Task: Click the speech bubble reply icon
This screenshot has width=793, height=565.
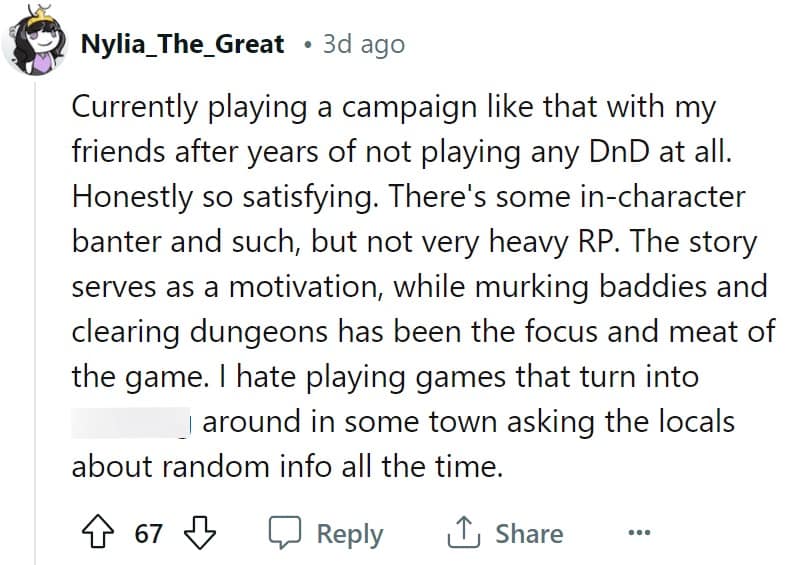Action: pyautogui.click(x=289, y=533)
